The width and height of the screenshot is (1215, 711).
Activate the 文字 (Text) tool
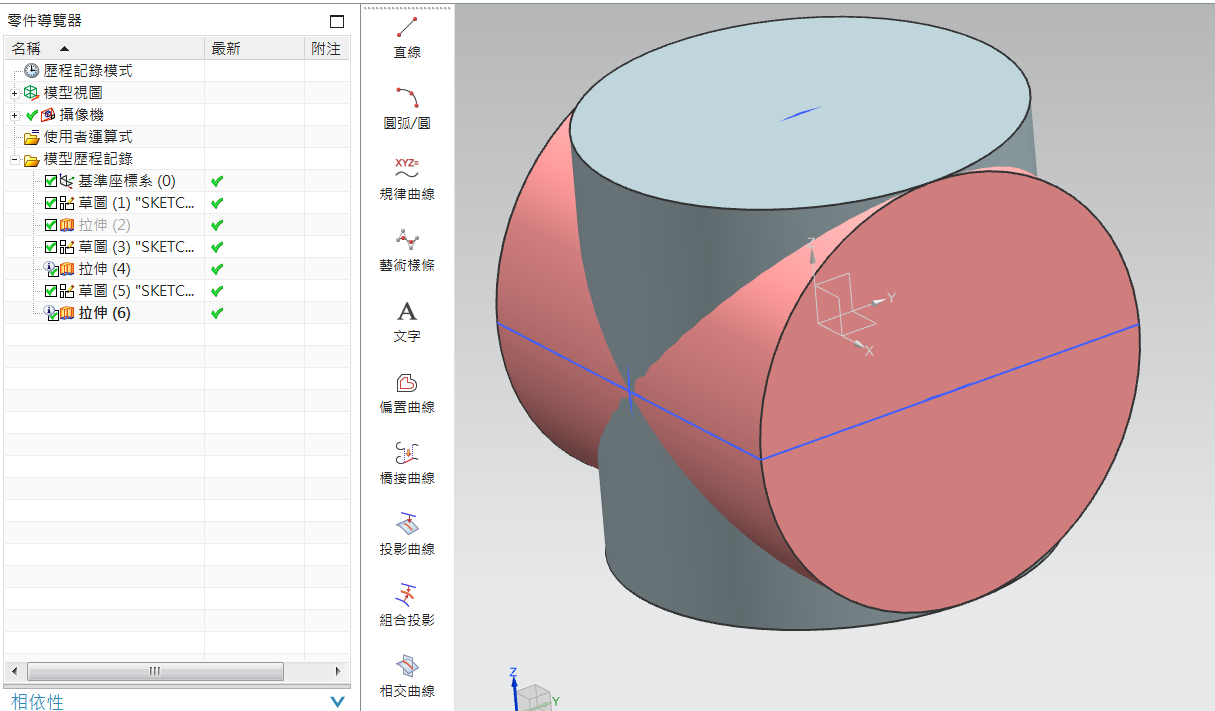407,322
